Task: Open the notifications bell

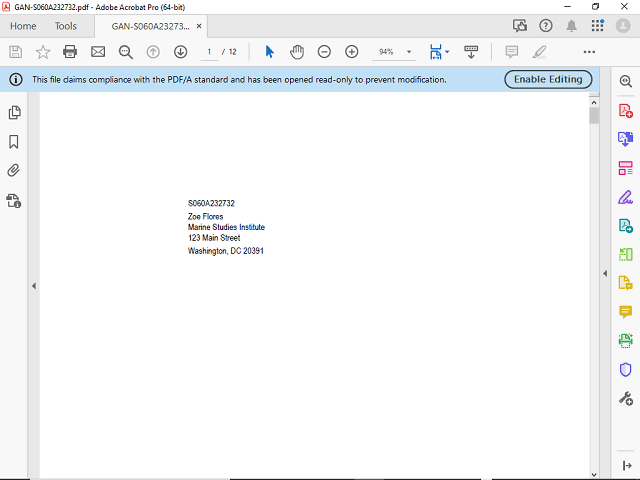Action: (x=571, y=26)
